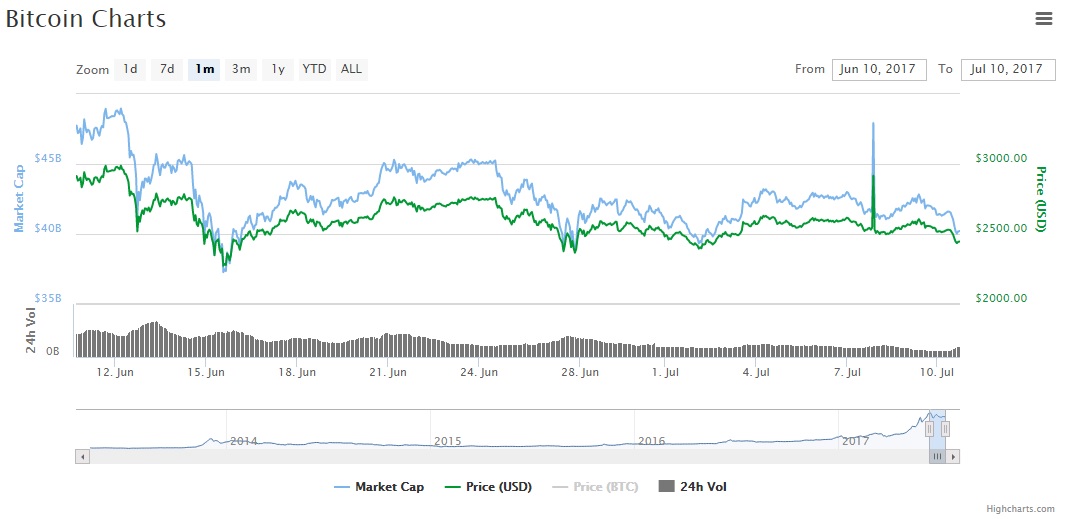The height and width of the screenshot is (519, 1070).
Task: Click the 21. Jun axis label
Action: coord(388,372)
